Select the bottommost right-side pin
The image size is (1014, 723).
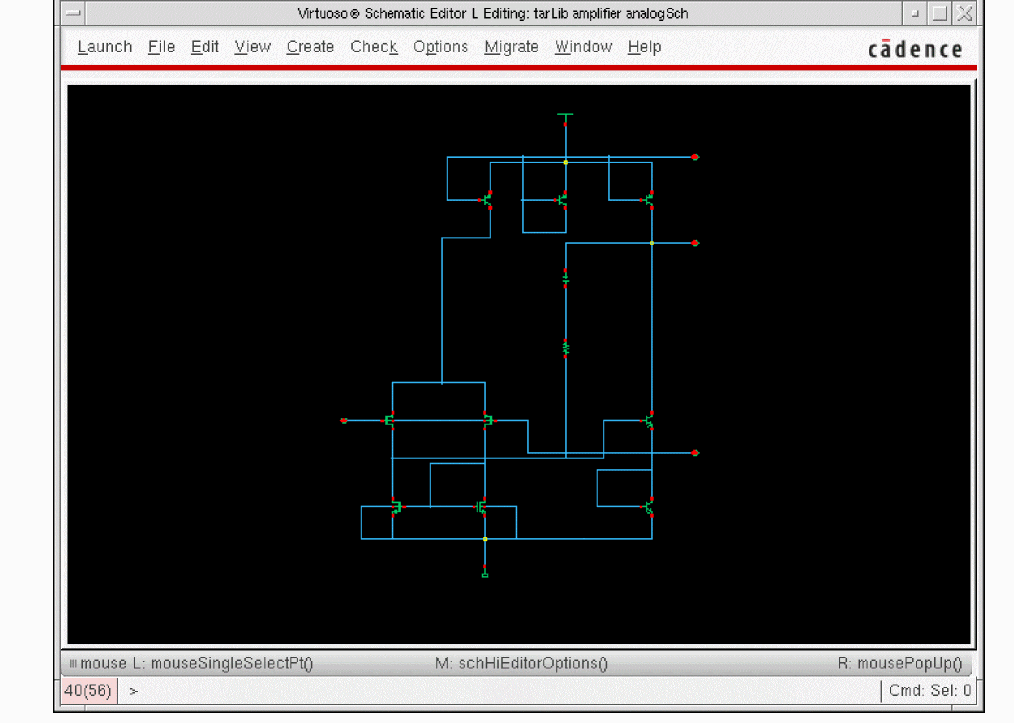click(x=695, y=453)
